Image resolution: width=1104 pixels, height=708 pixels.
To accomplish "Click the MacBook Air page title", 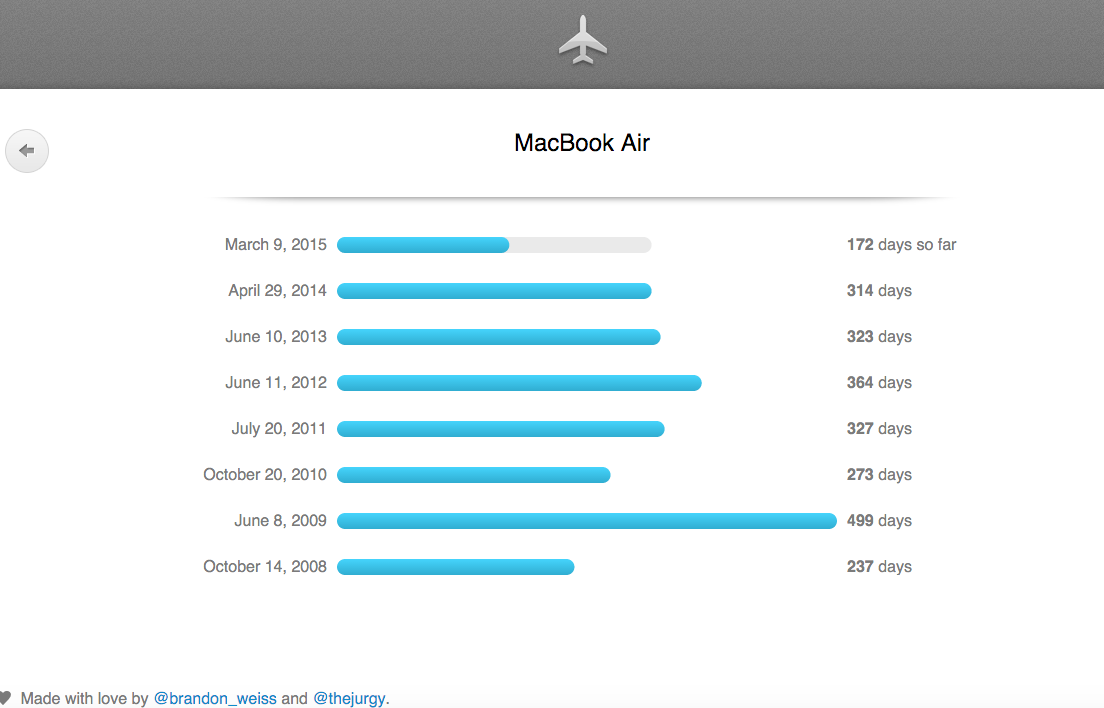I will [582, 143].
